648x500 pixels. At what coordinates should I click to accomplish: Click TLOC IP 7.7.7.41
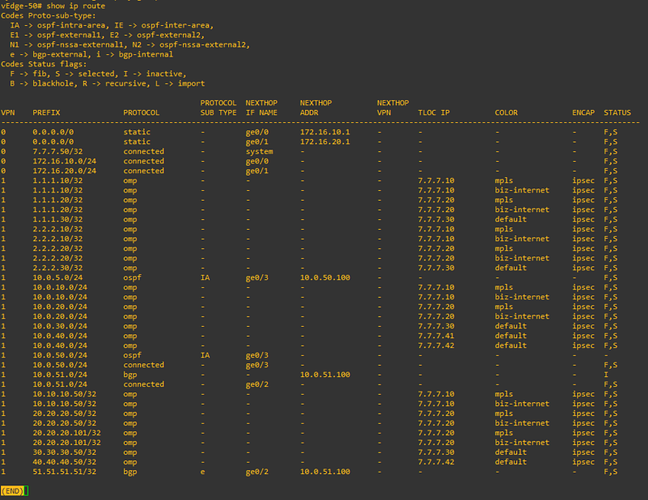[x=436, y=336]
